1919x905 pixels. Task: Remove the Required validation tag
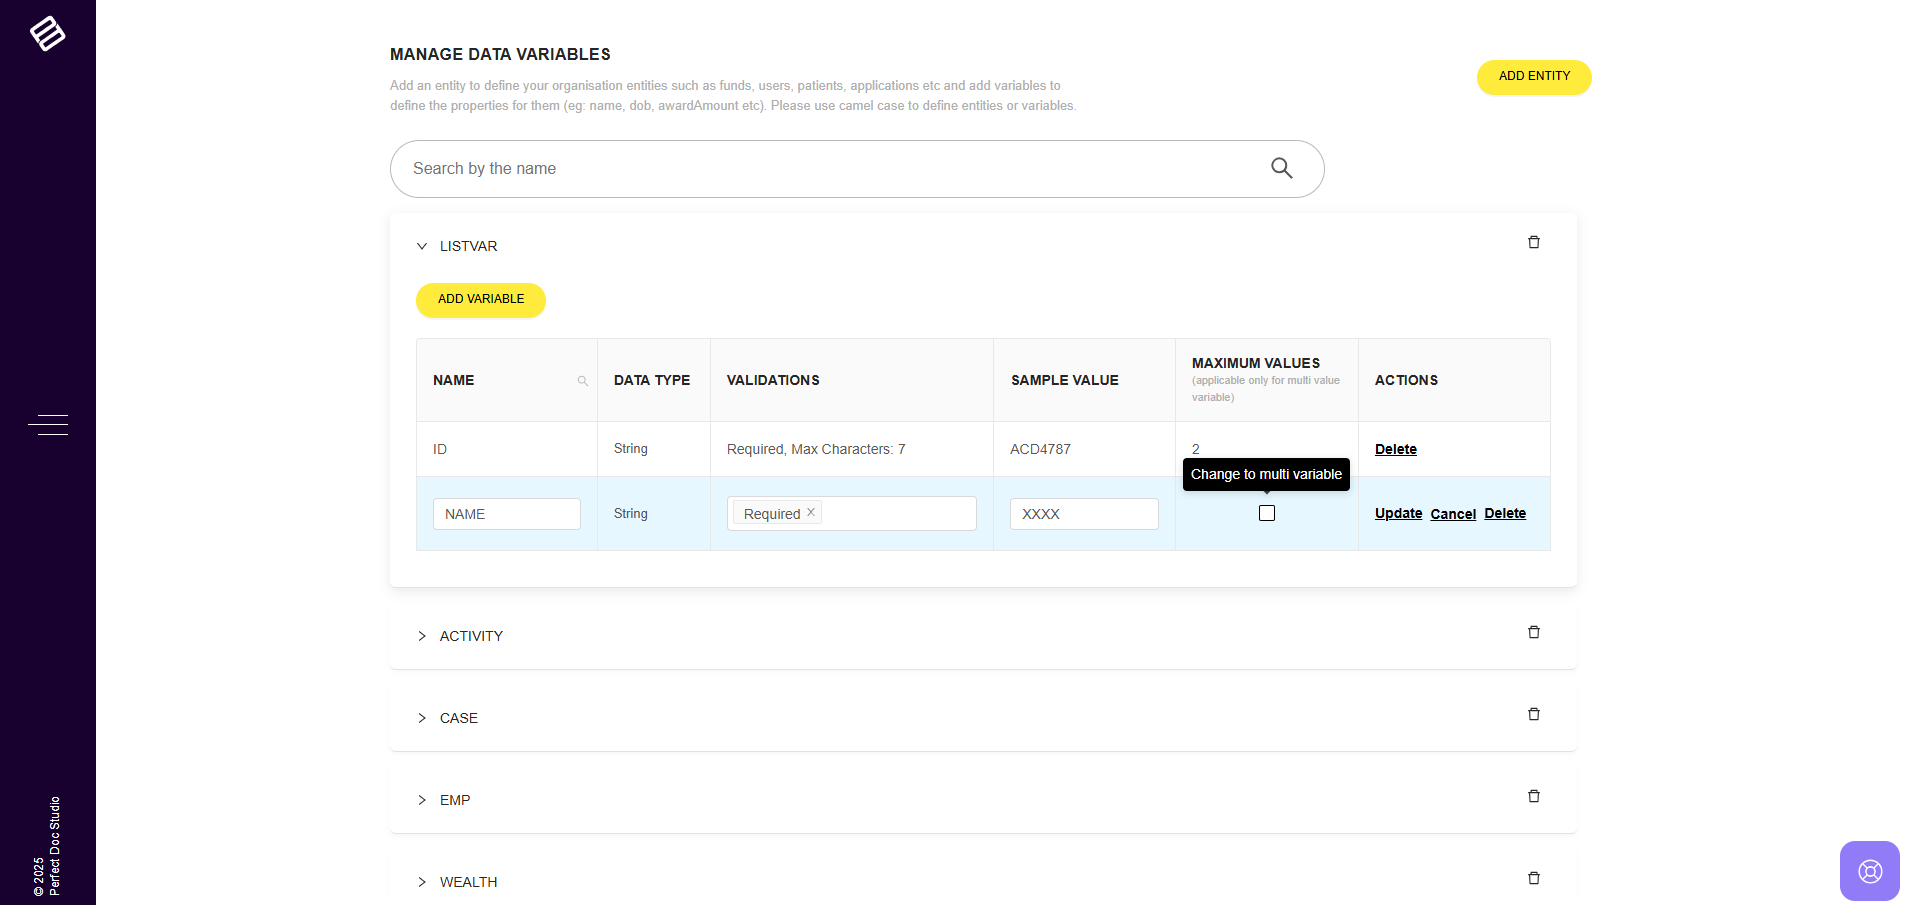coord(811,512)
